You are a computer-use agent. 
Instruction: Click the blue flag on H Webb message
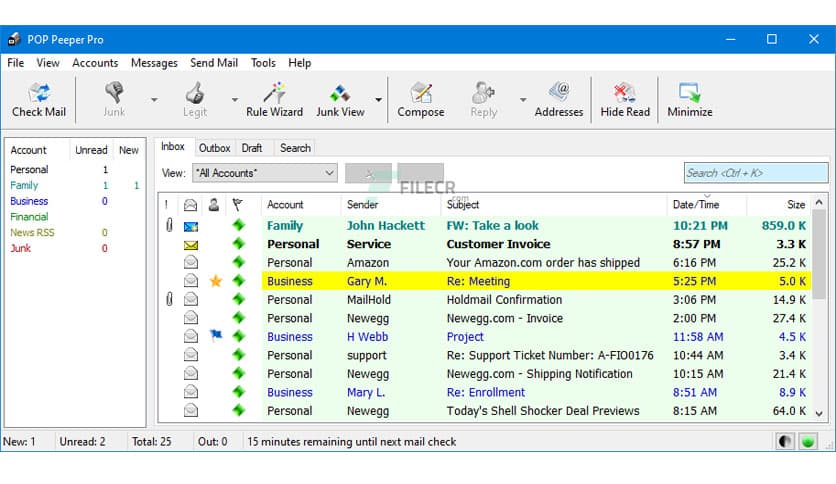tap(216, 336)
